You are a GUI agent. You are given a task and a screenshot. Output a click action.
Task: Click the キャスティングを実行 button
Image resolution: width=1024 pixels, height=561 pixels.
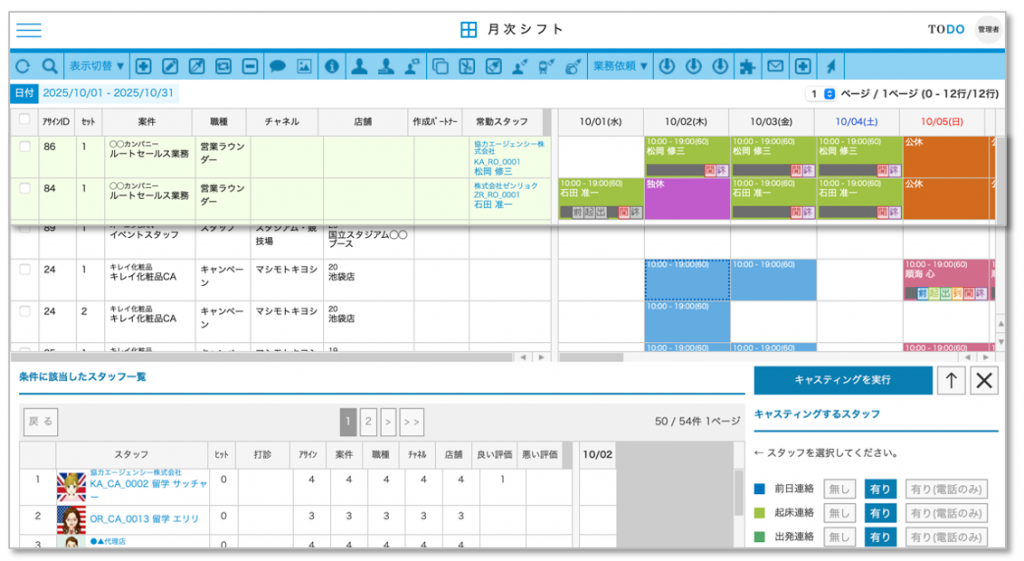click(841, 380)
